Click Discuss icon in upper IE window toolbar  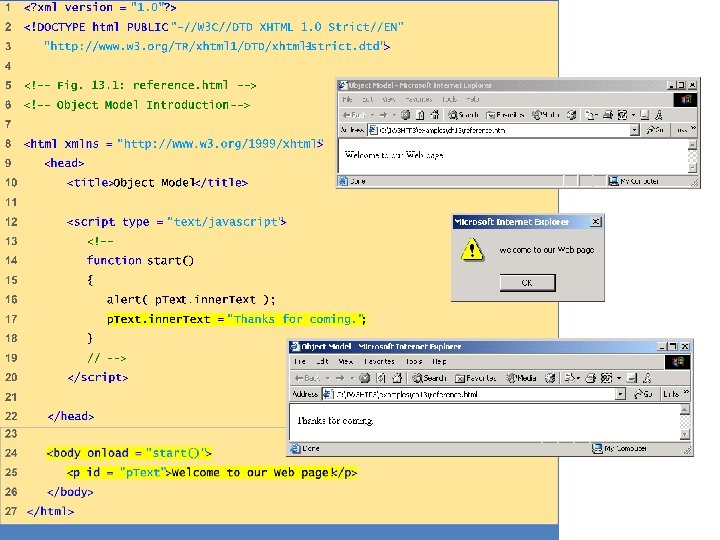[x=645, y=115]
